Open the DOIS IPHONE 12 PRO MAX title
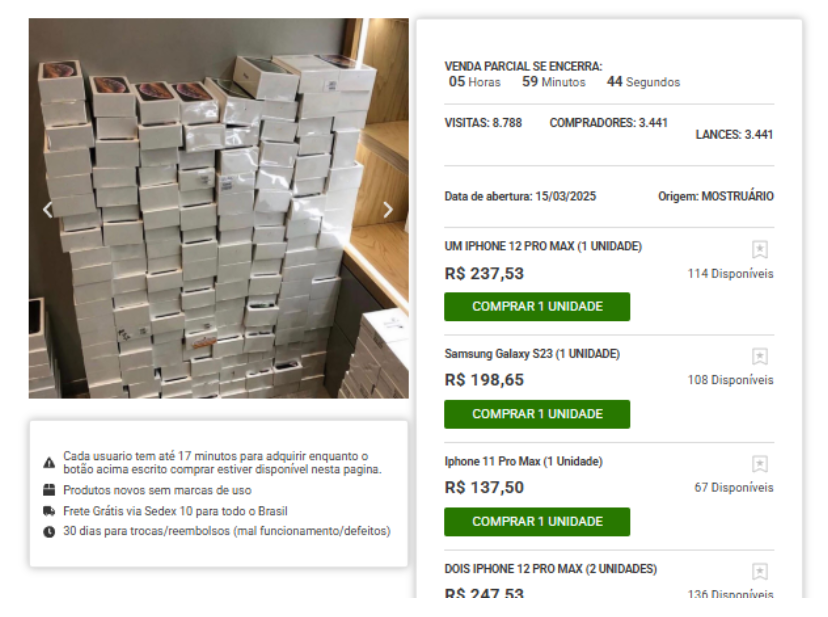Viewport: 828px width, 617px height. tap(550, 569)
